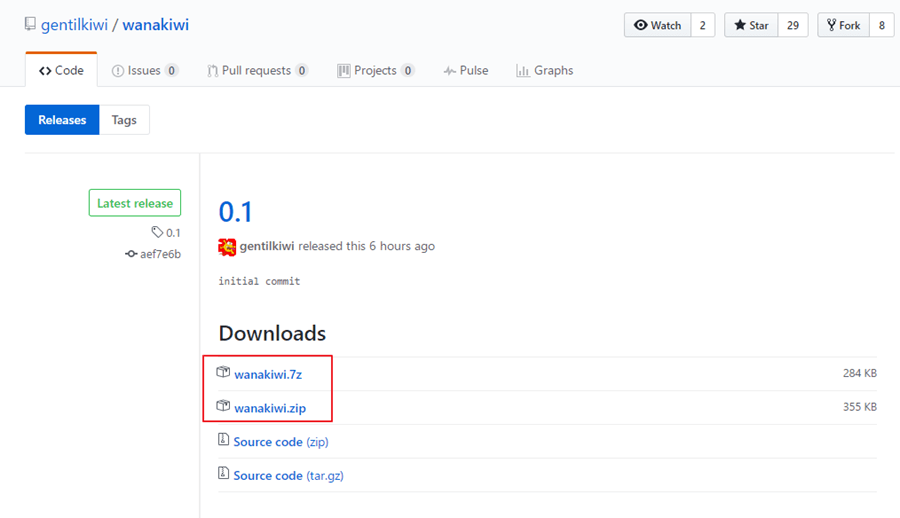The image size is (900, 518).
Task: Click the repository book icon beside gentilkiwi
Action: 30,24
